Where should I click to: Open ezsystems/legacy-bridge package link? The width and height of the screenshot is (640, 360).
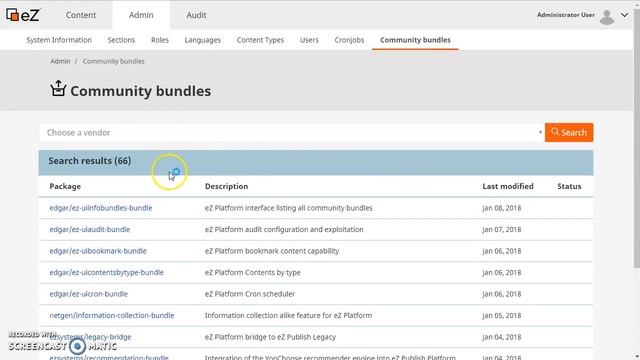tap(91, 337)
